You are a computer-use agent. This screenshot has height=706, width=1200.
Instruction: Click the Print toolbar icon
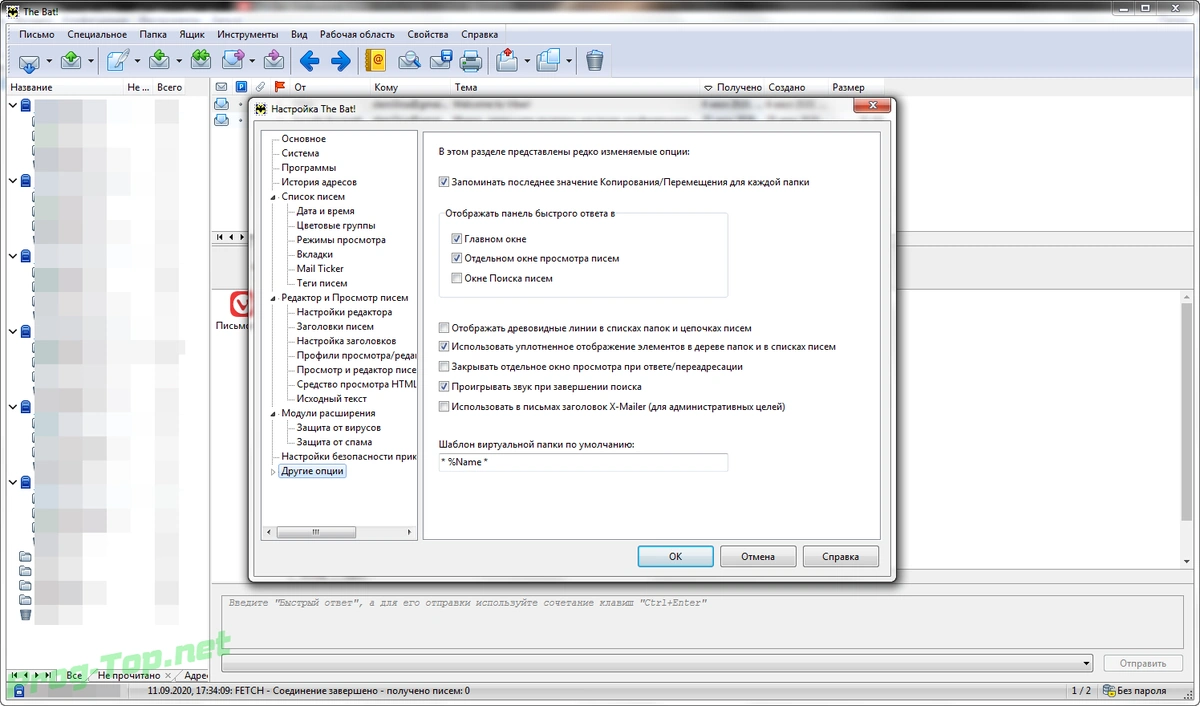pyautogui.click(x=471, y=62)
